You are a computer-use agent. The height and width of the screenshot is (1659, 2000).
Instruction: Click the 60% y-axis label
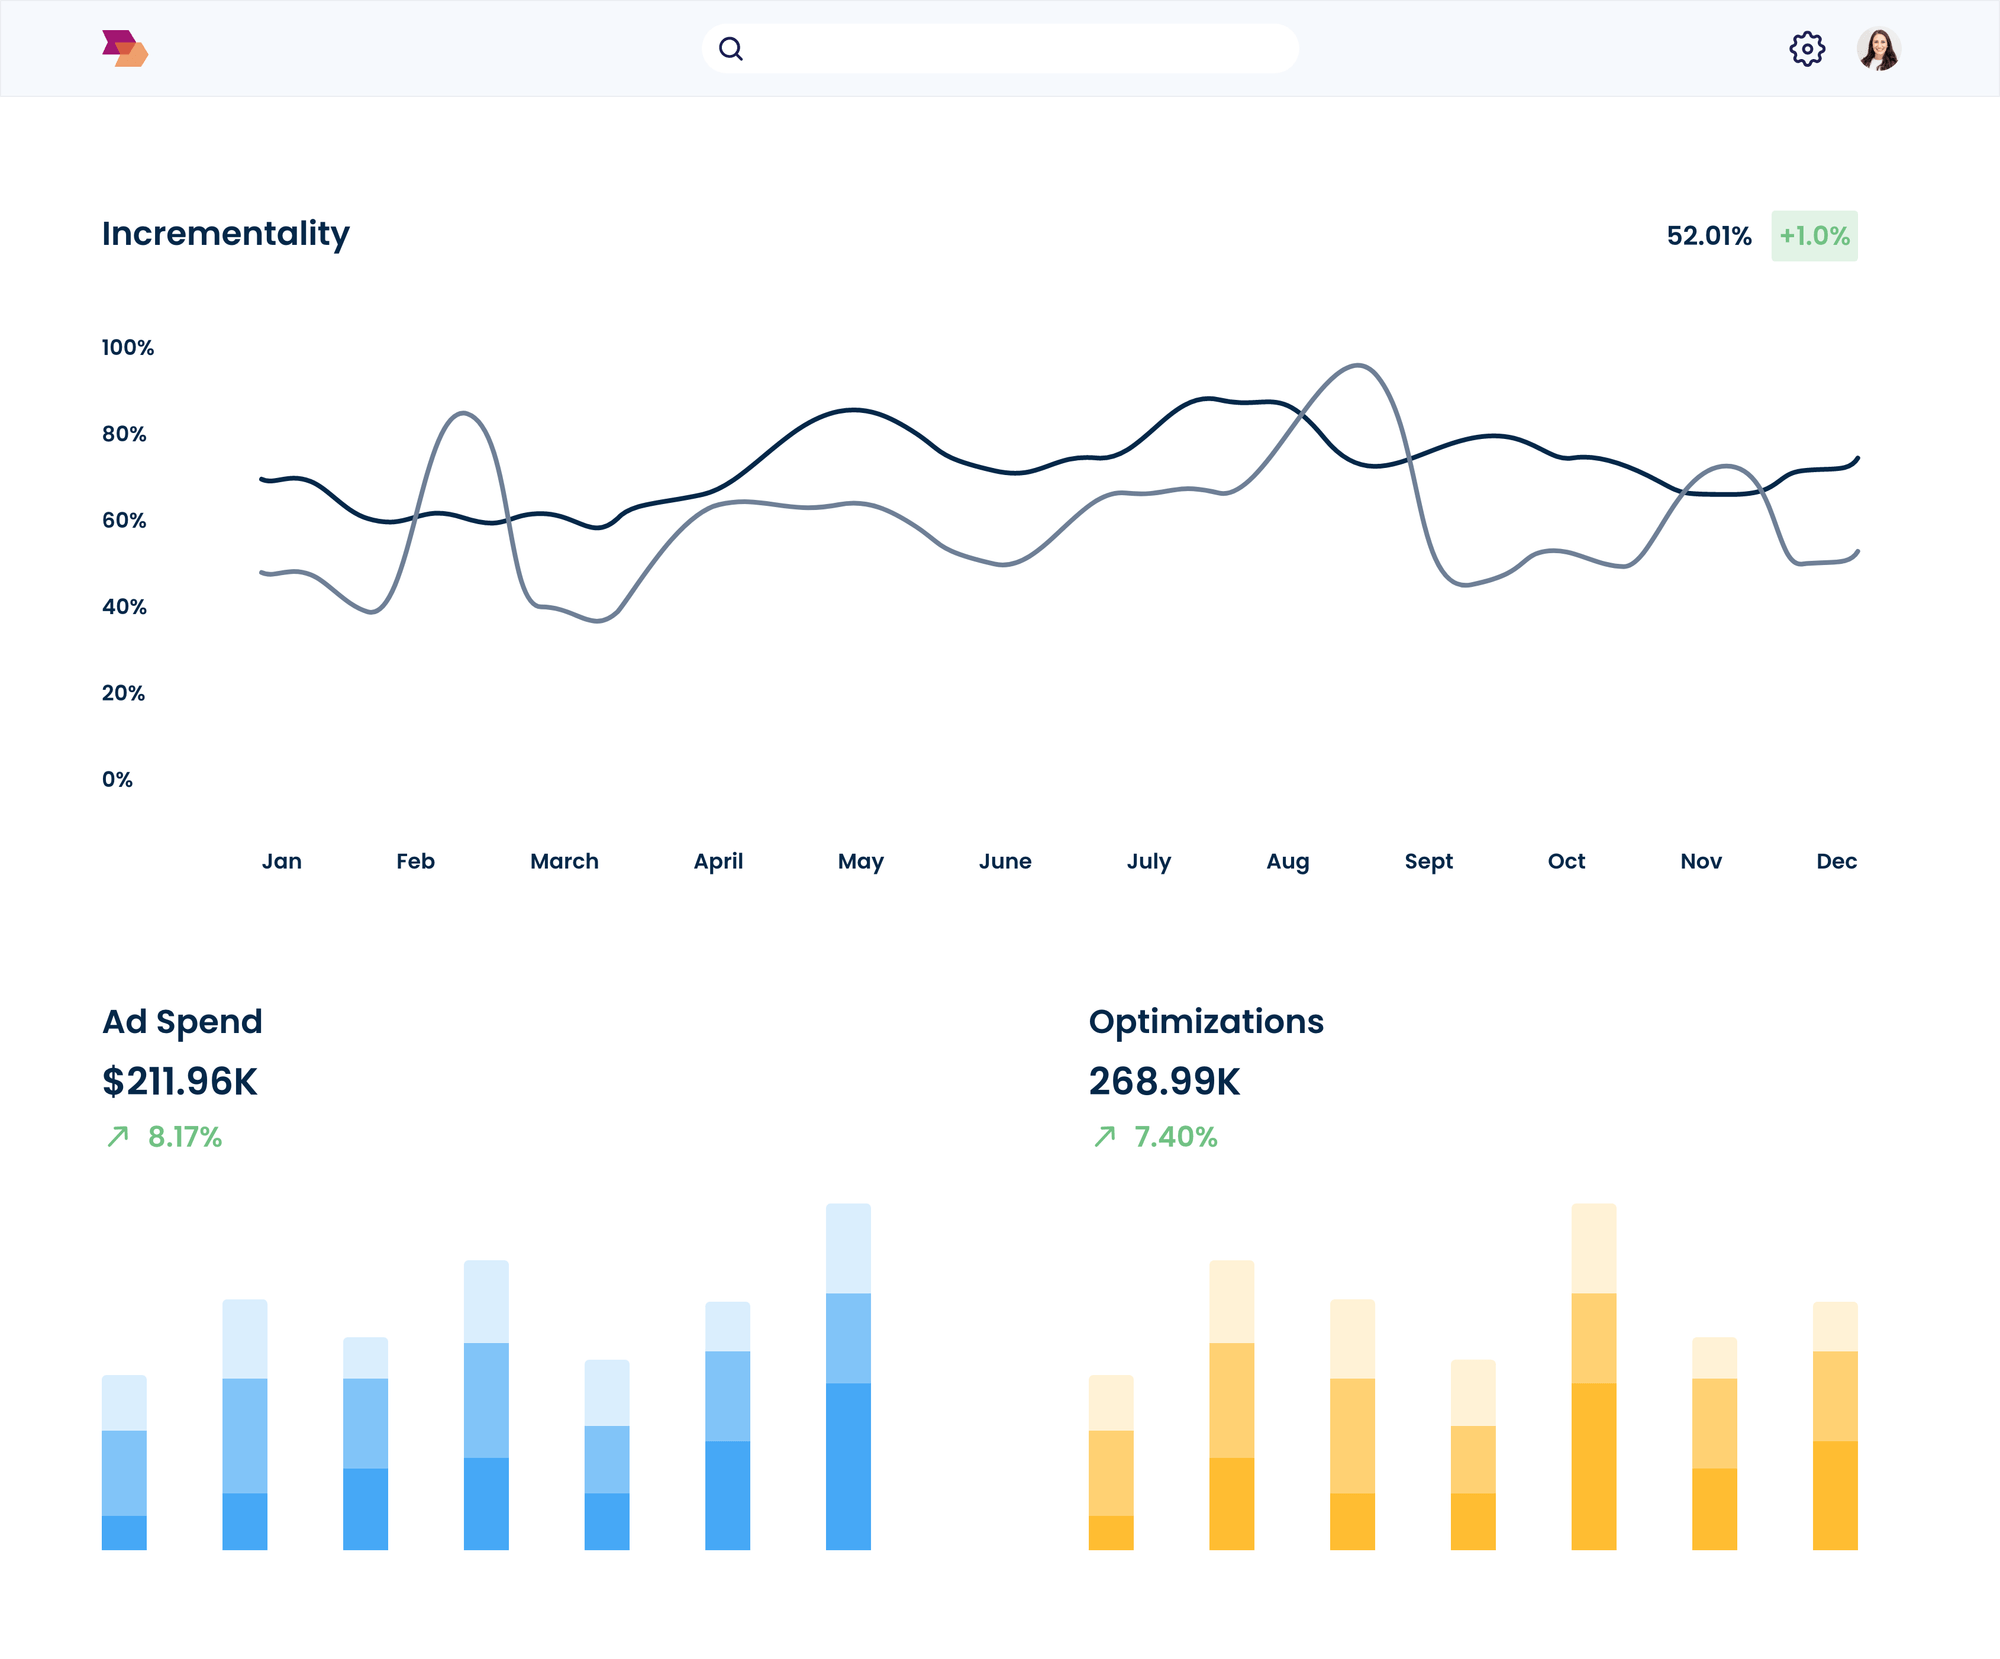click(124, 520)
